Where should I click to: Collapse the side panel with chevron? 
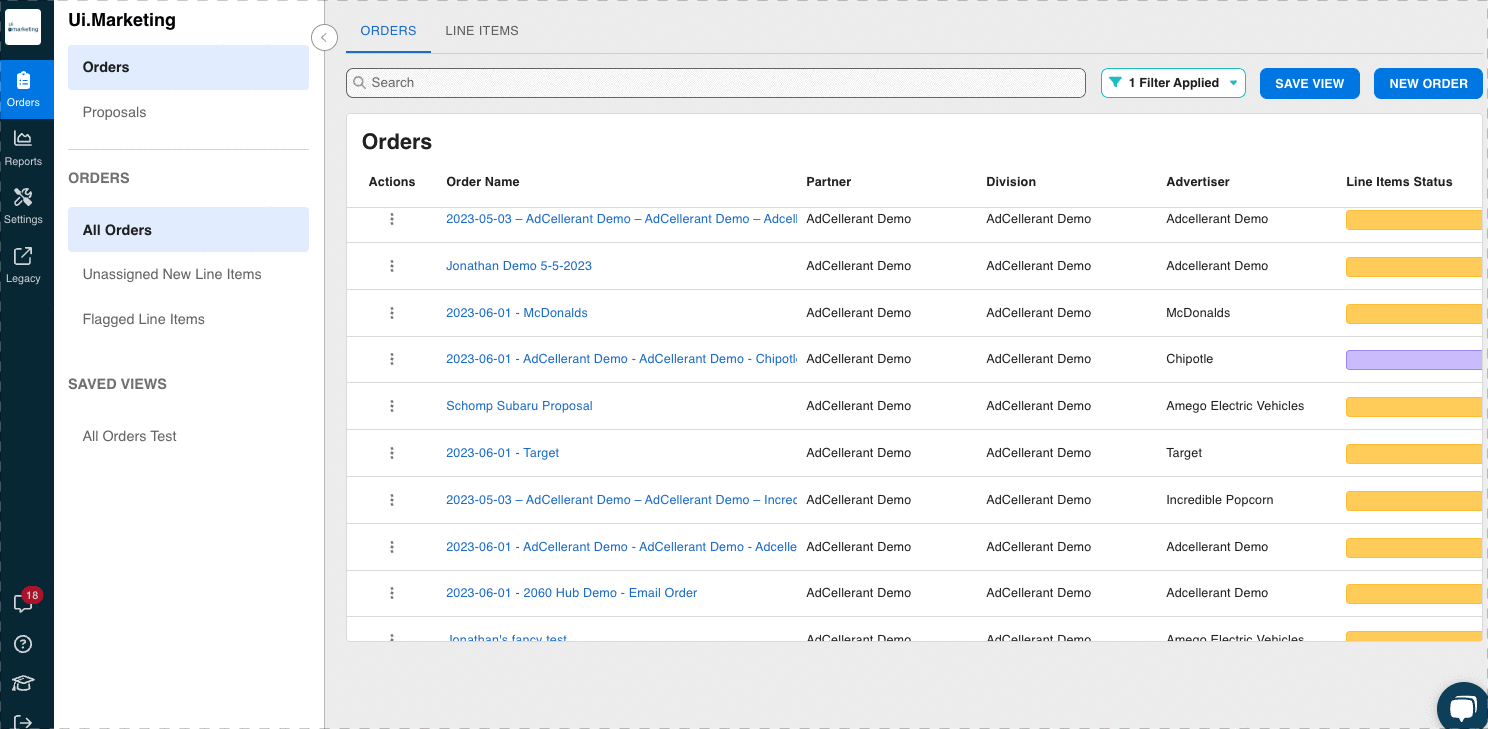point(324,37)
